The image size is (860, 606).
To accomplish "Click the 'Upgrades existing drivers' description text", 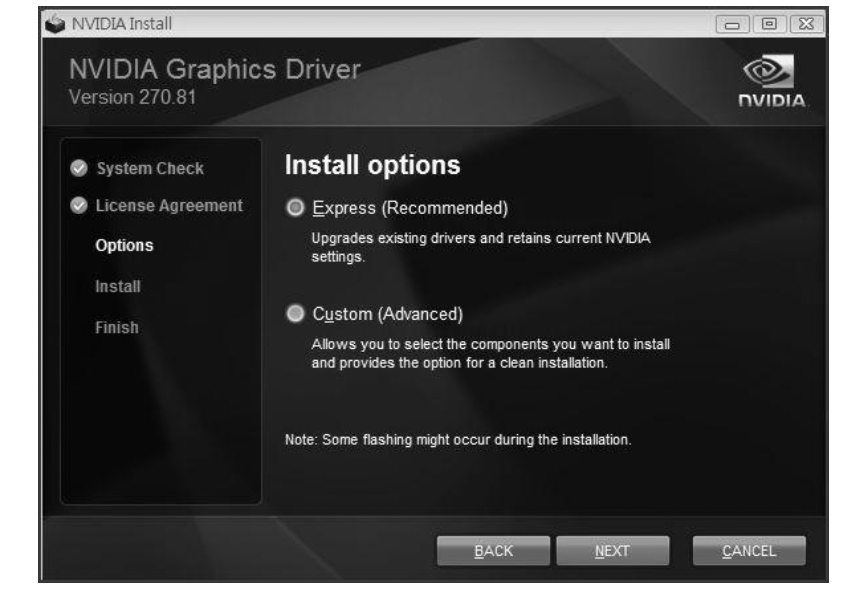I will 481,247.
